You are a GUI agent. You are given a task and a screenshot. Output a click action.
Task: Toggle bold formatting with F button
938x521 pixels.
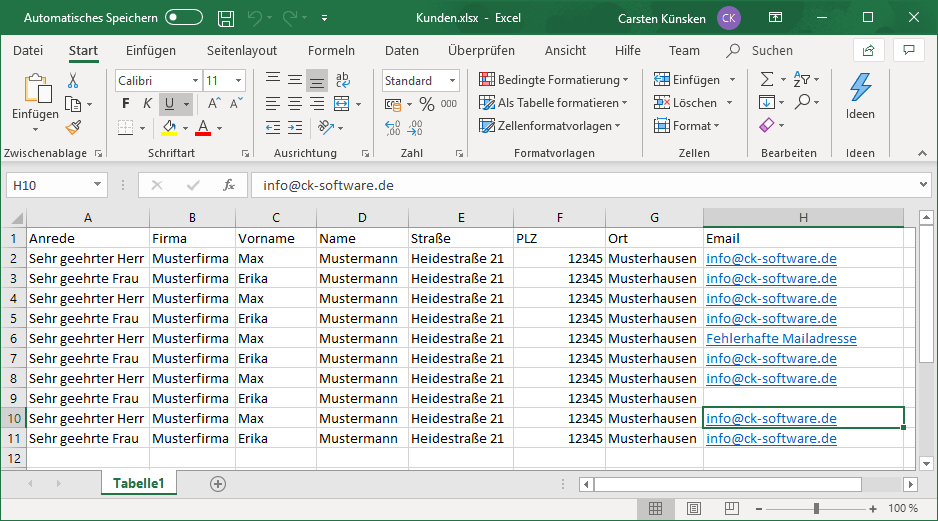pos(125,103)
